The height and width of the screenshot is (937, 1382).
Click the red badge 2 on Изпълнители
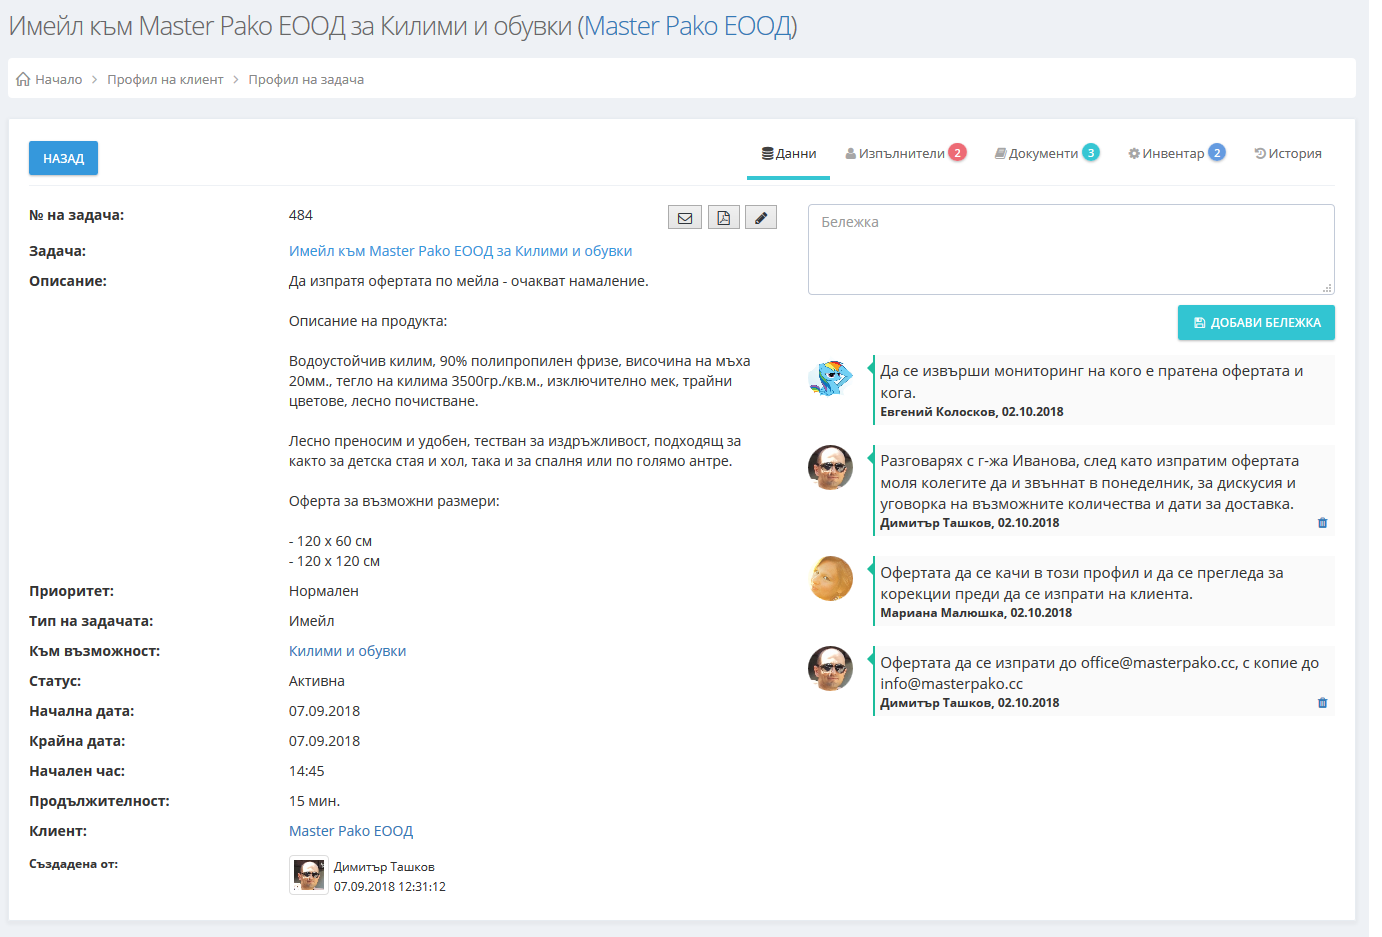[957, 152]
